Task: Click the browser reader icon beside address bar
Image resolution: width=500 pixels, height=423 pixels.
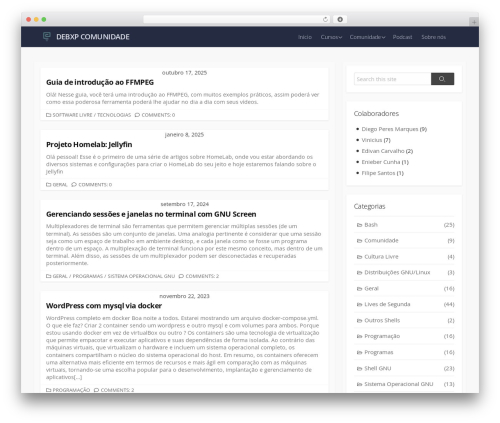Action: 340,20
